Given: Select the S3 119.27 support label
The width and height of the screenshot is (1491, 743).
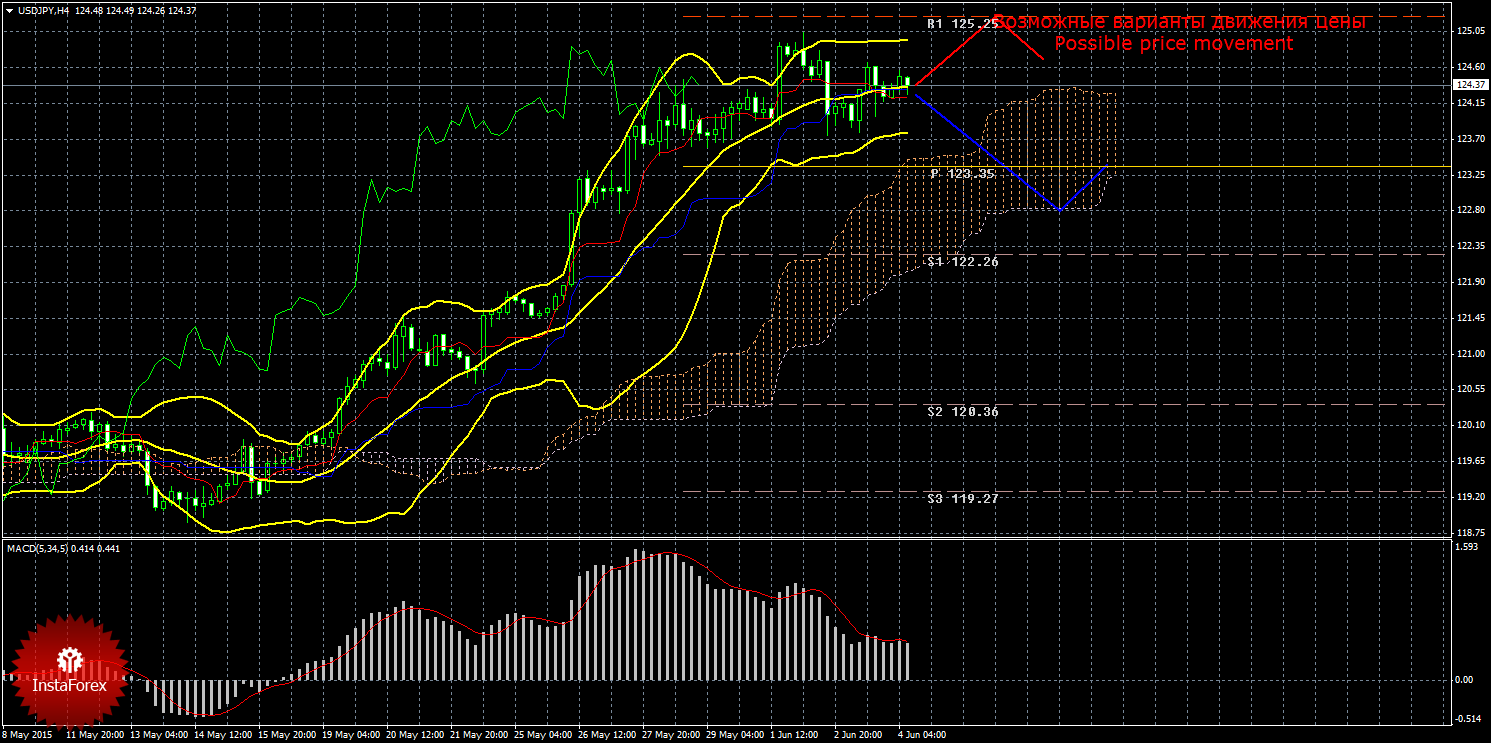Looking at the screenshot, I should coord(962,498).
